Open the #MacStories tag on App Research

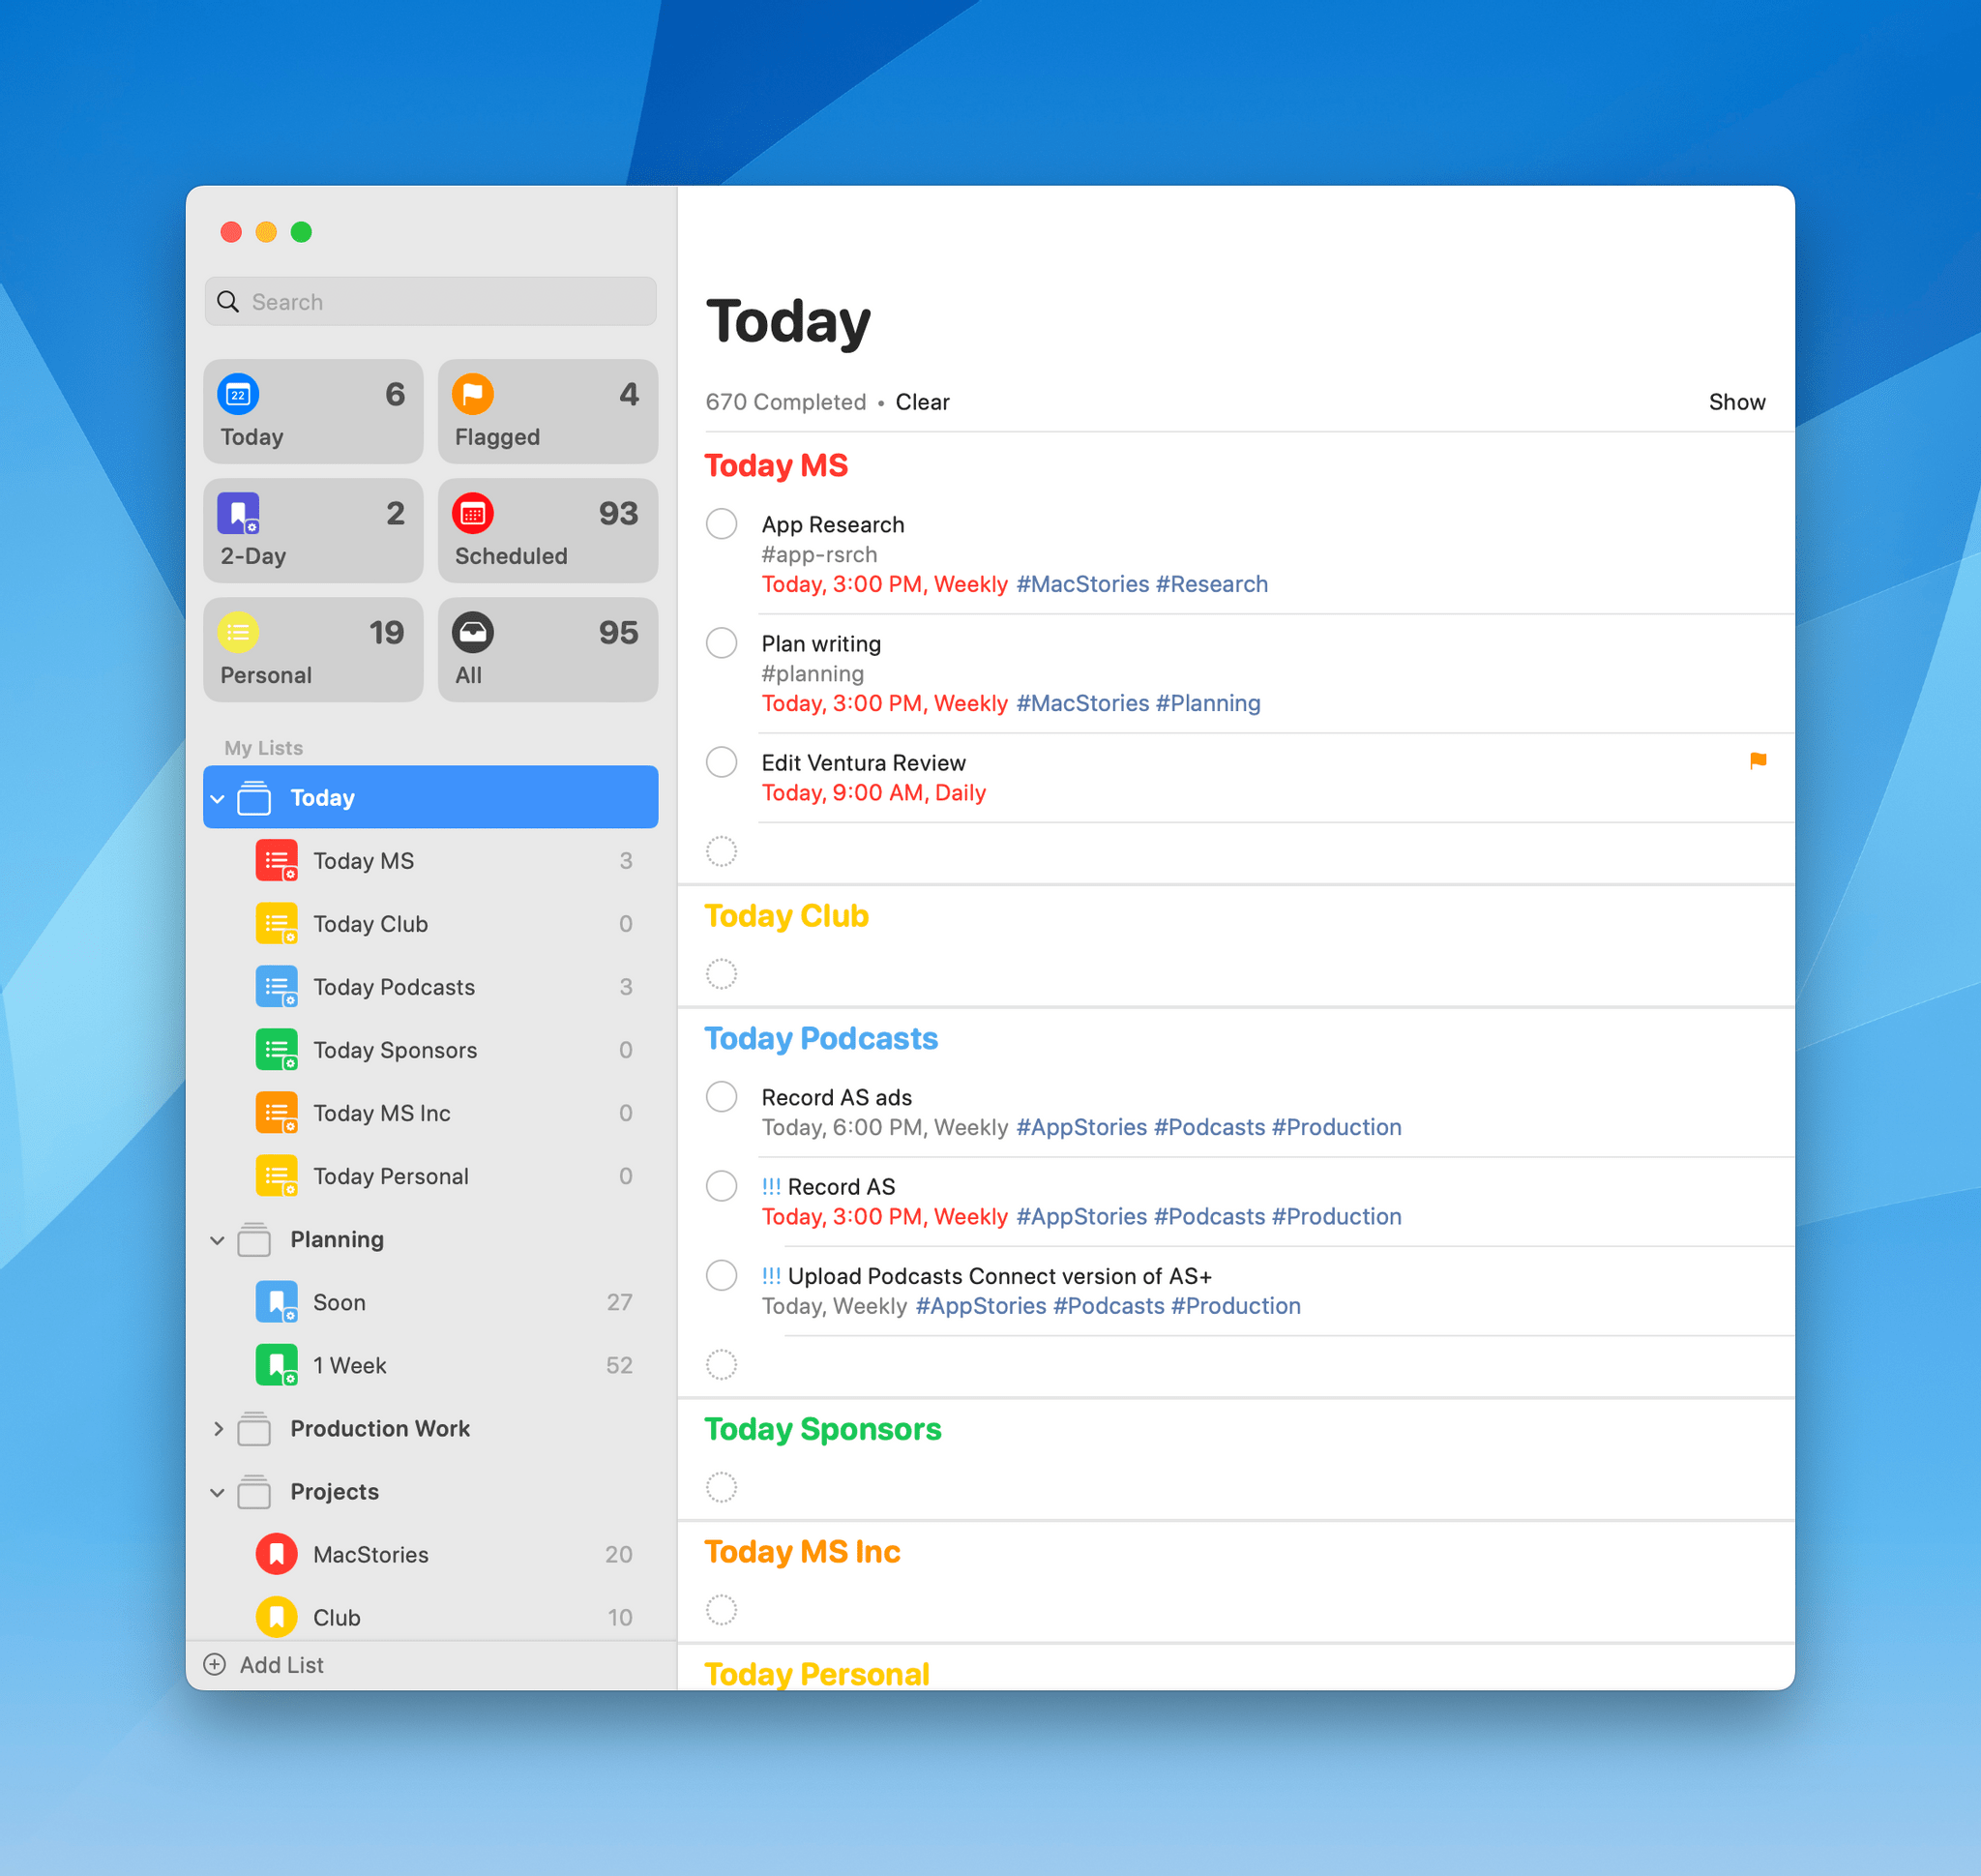coord(1082,584)
